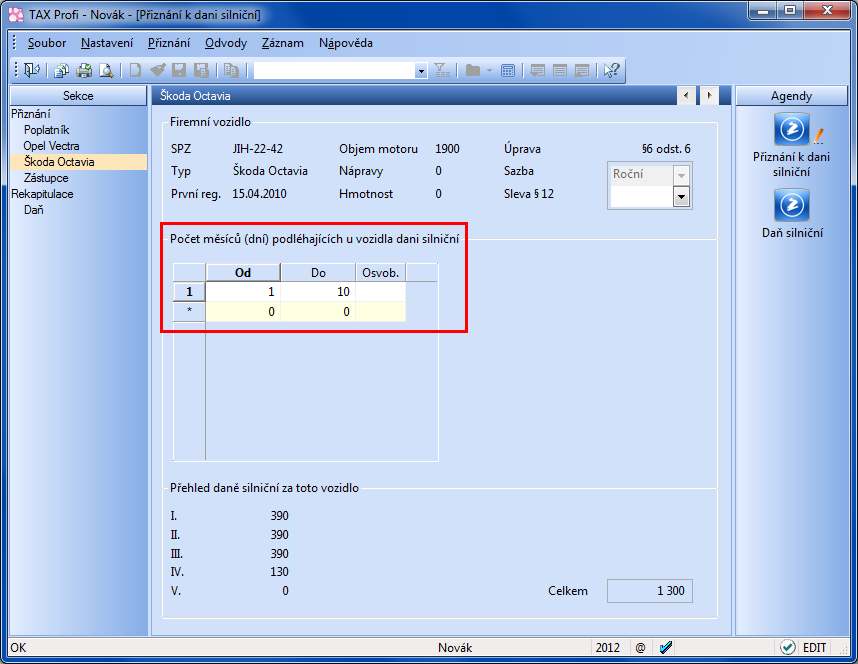This screenshot has height=664, width=858.
Task: Click the exit door toolbar icon
Action: point(32,70)
